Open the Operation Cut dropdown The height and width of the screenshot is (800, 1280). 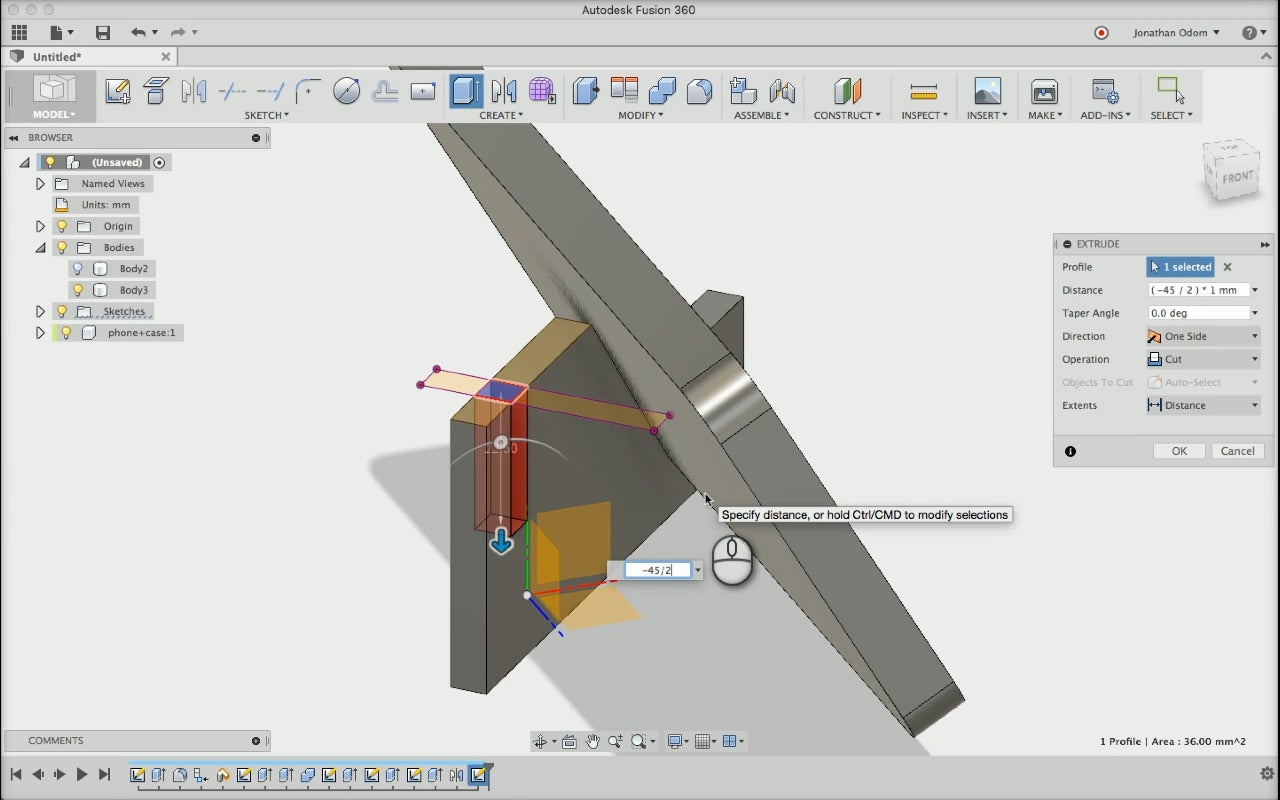tap(1203, 359)
